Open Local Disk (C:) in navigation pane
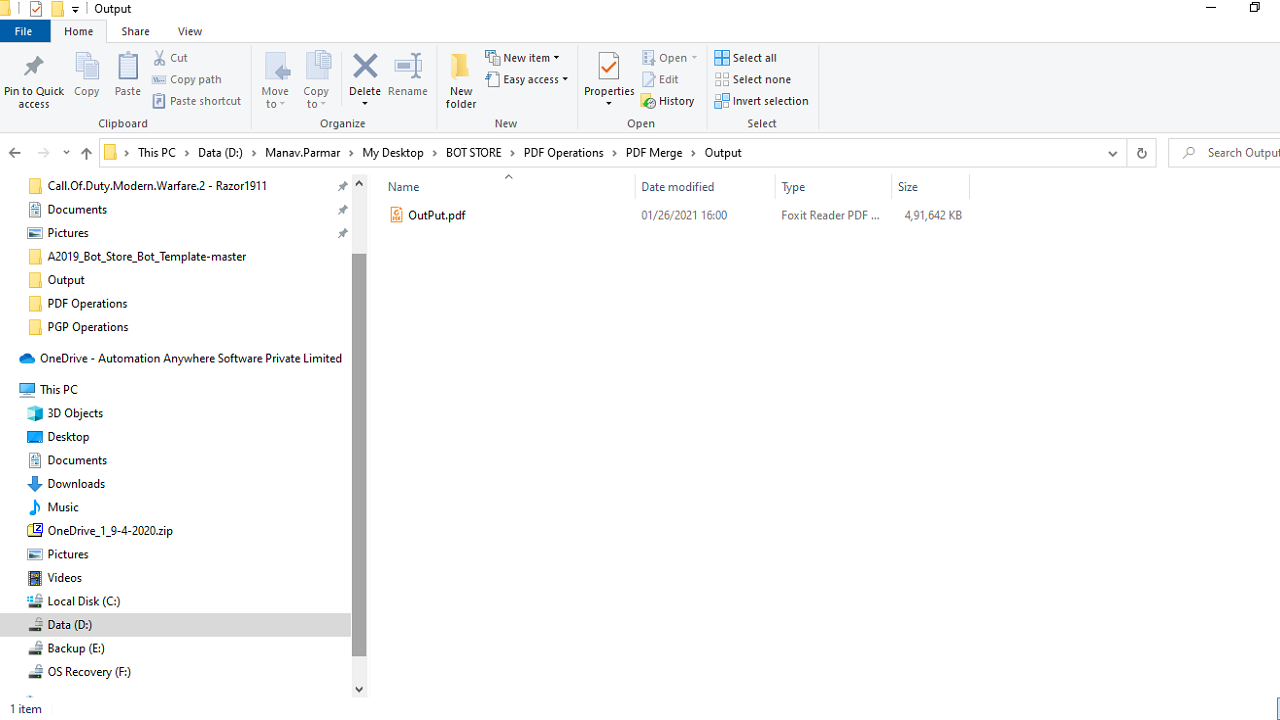Image resolution: width=1280 pixels, height=720 pixels. pos(83,601)
